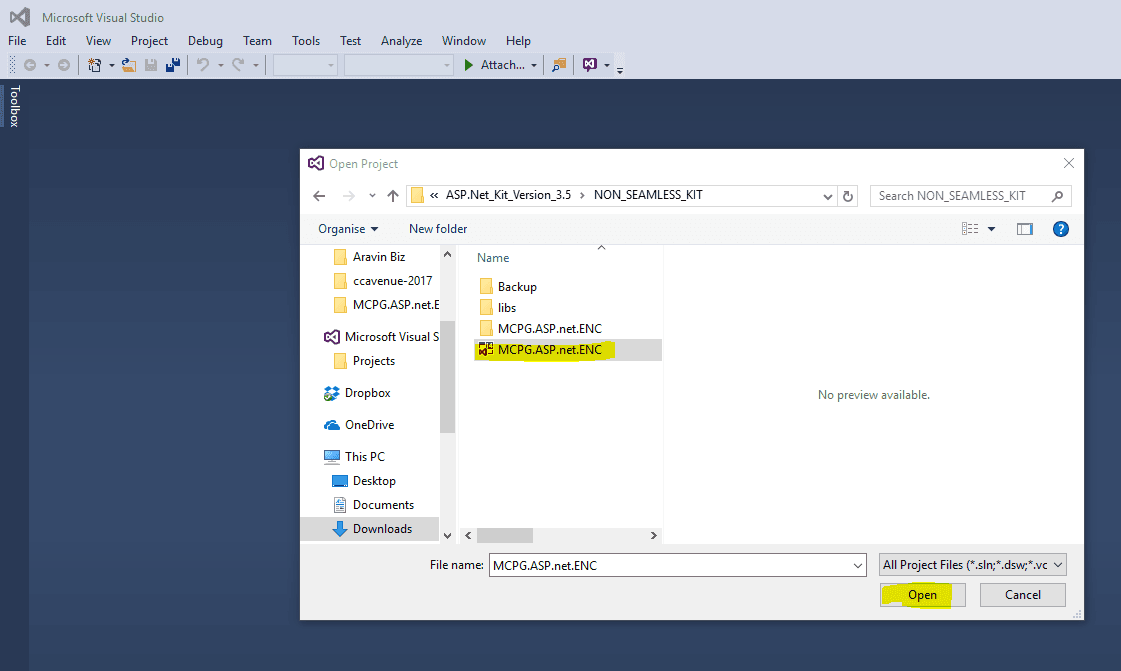The image size is (1121, 671).
Task: Click the blue help icon in dialog
Action: click(1061, 229)
